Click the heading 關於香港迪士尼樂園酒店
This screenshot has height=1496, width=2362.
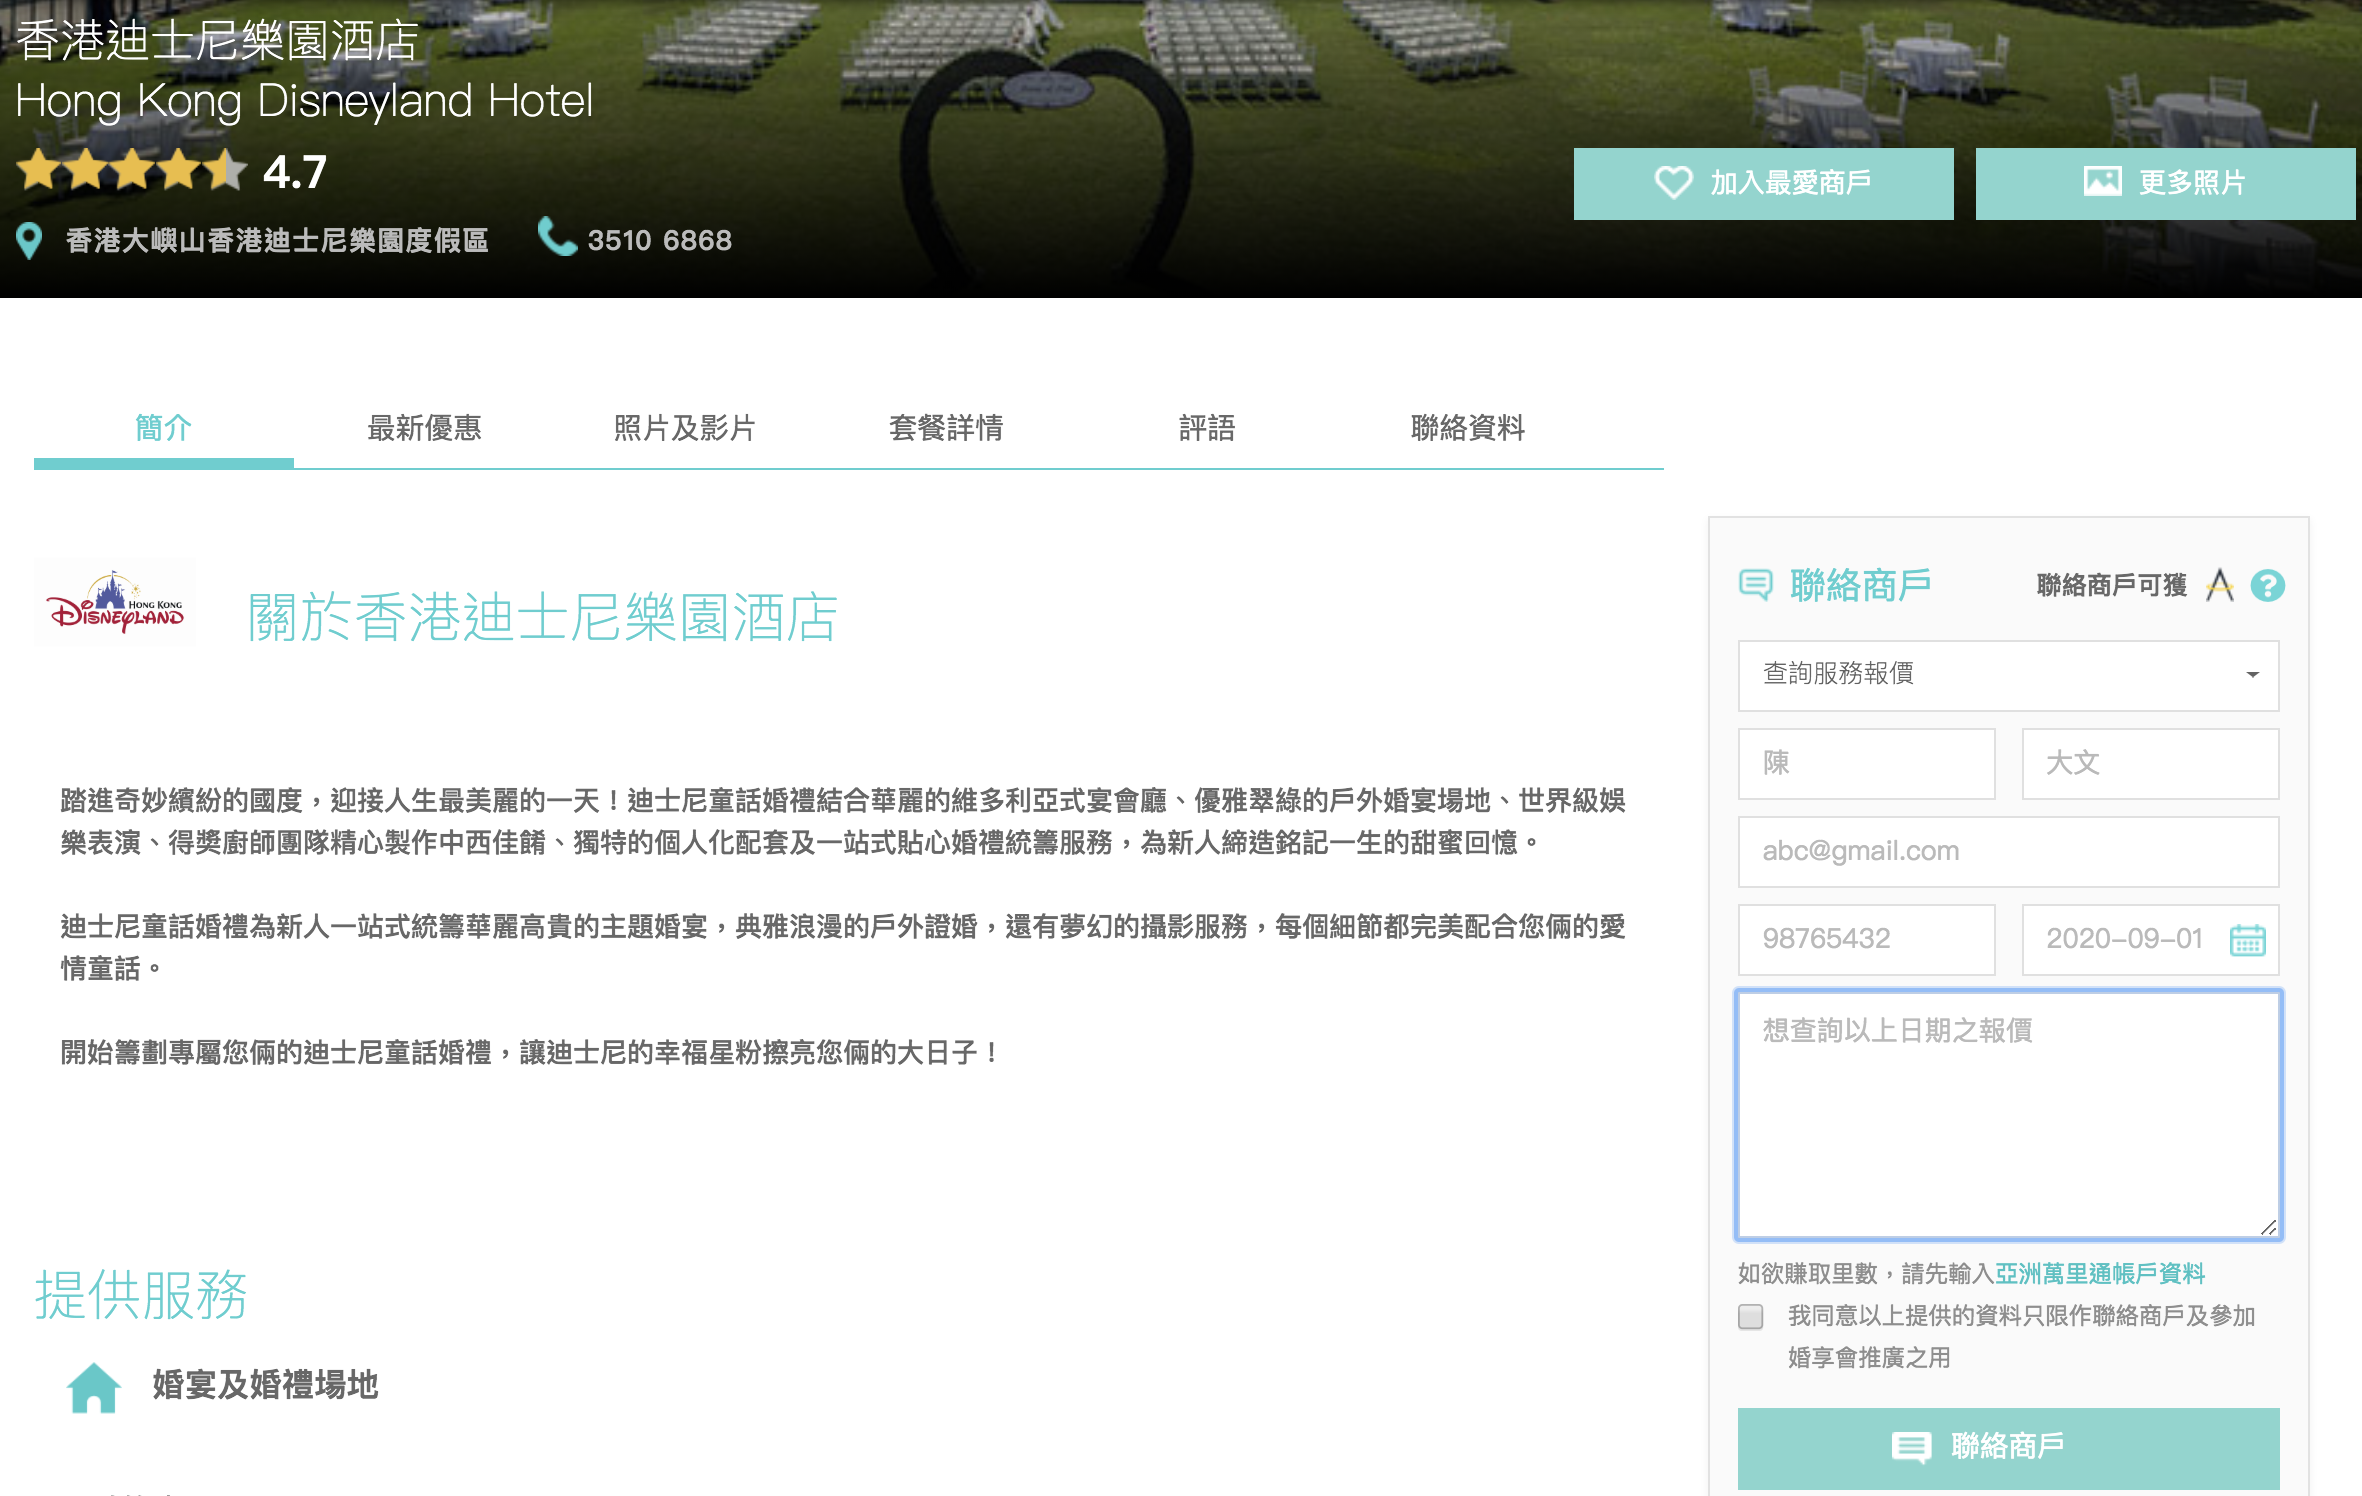542,617
